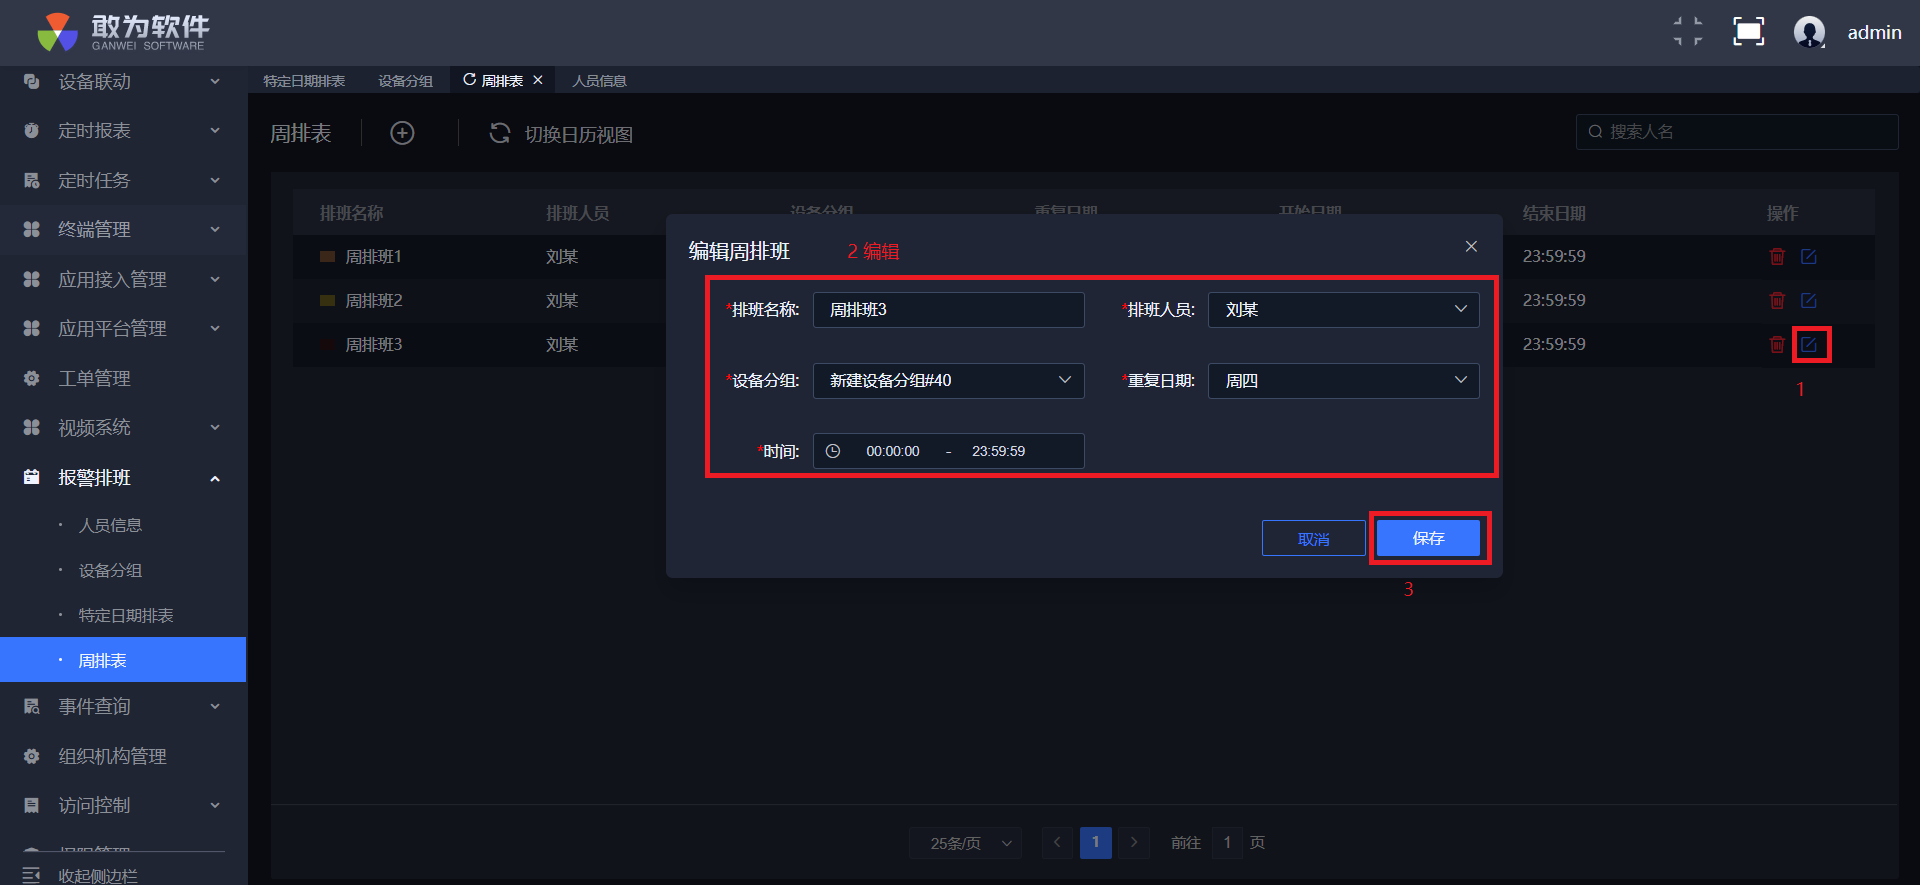
Task: Switch to the 人员信息 tab
Action: (x=599, y=81)
